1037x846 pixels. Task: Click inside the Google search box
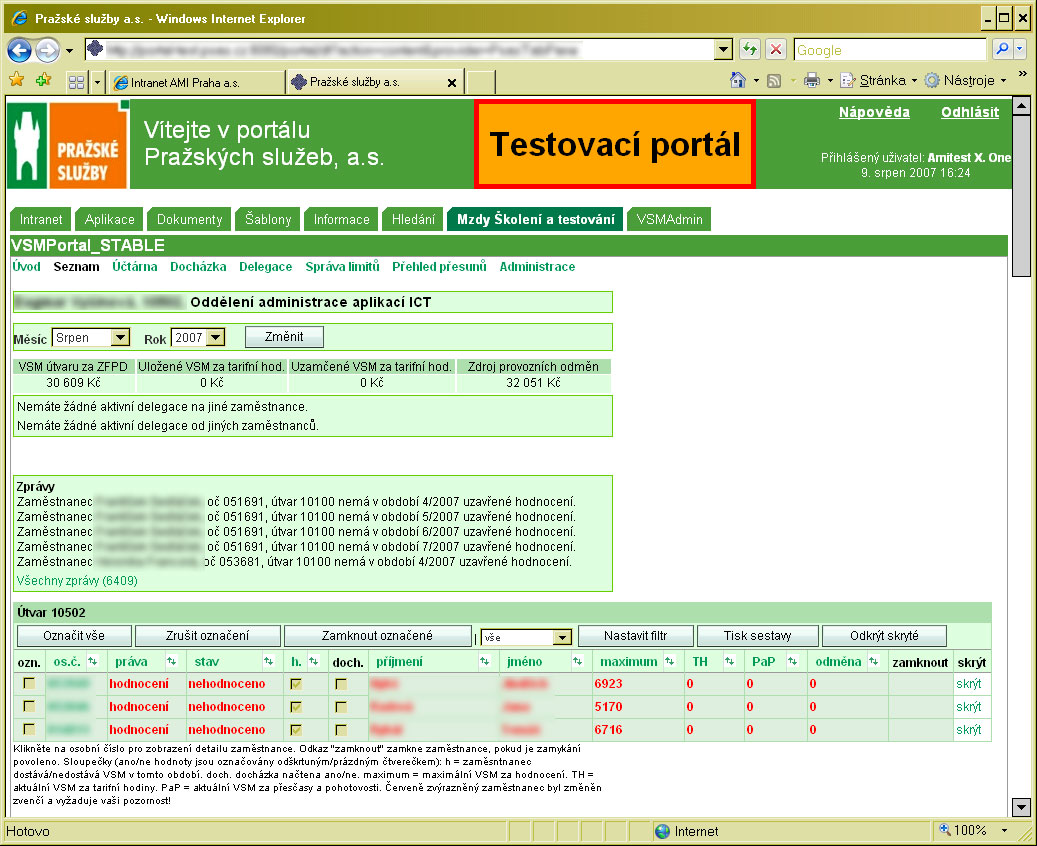pos(890,50)
